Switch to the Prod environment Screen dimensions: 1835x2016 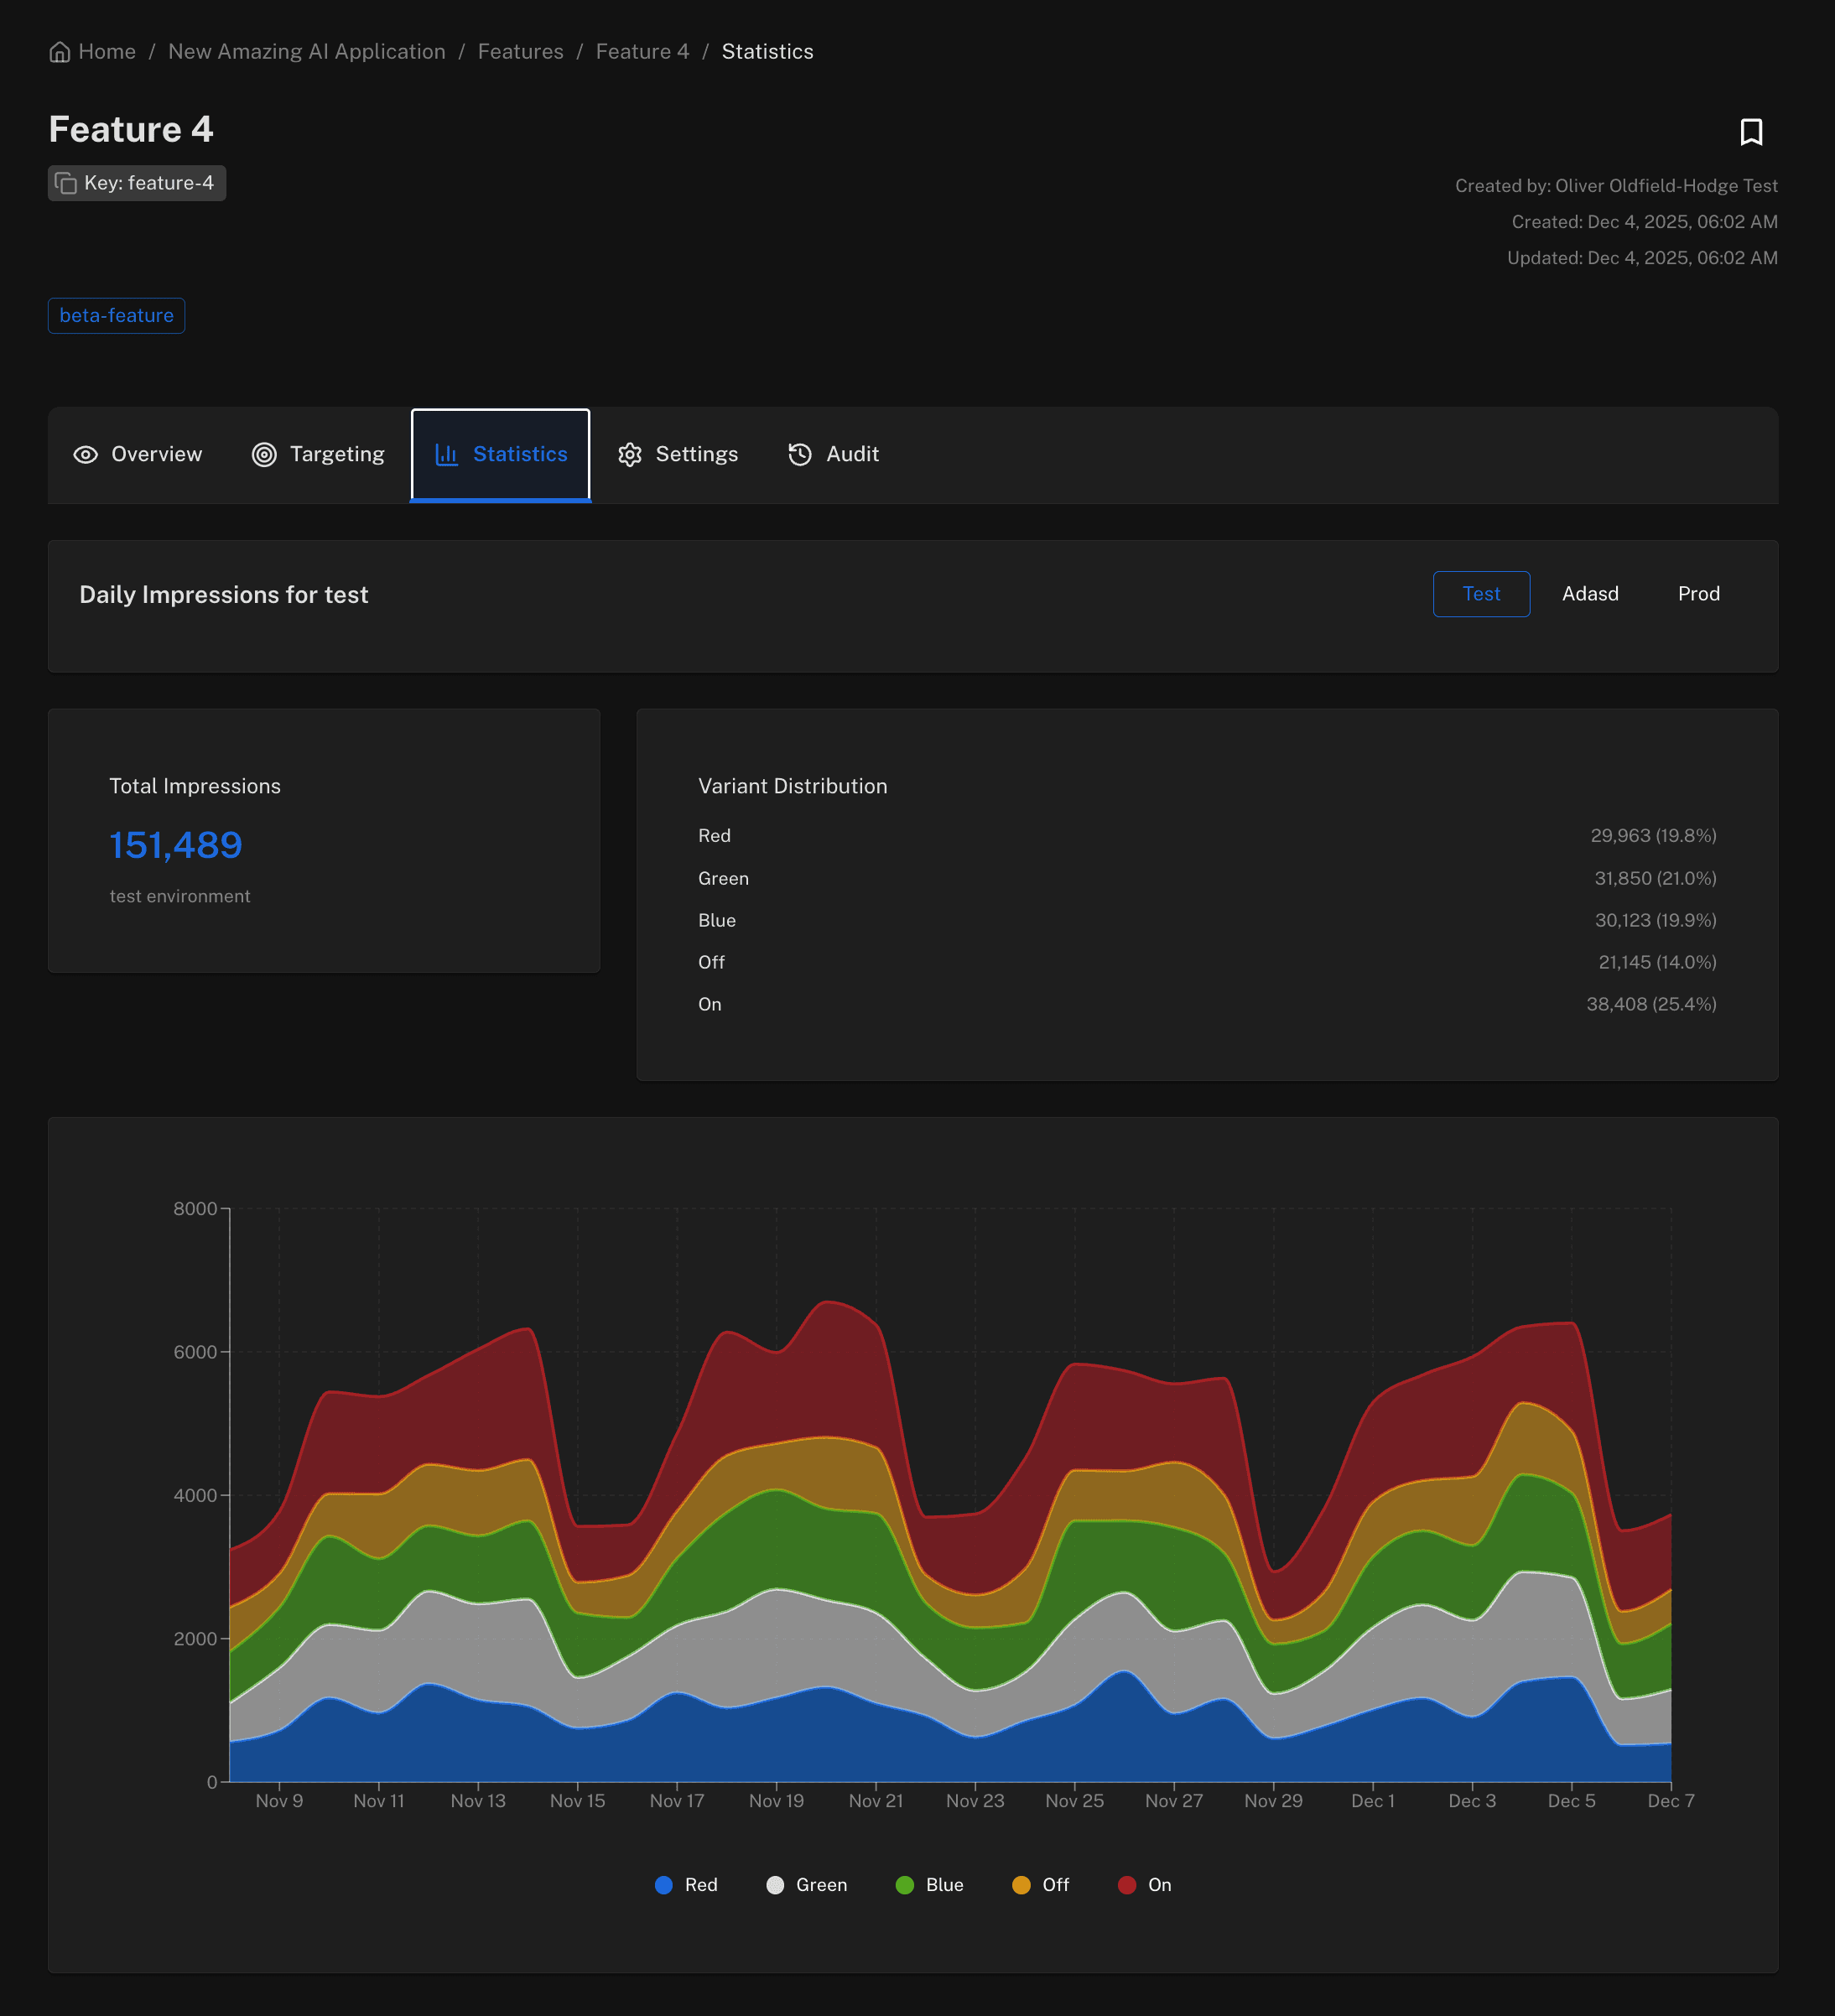click(1698, 593)
